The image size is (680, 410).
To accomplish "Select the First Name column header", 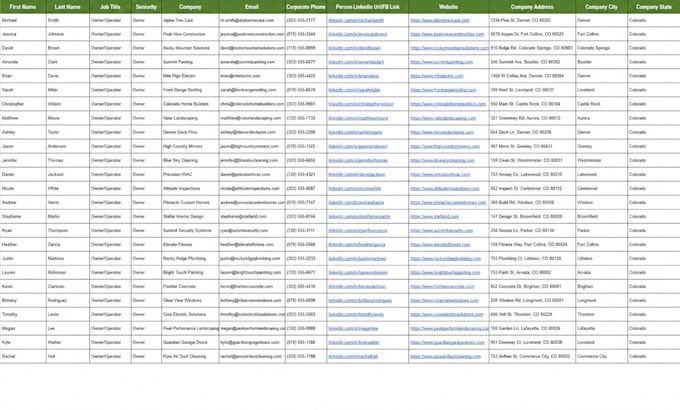I will 23,7.
